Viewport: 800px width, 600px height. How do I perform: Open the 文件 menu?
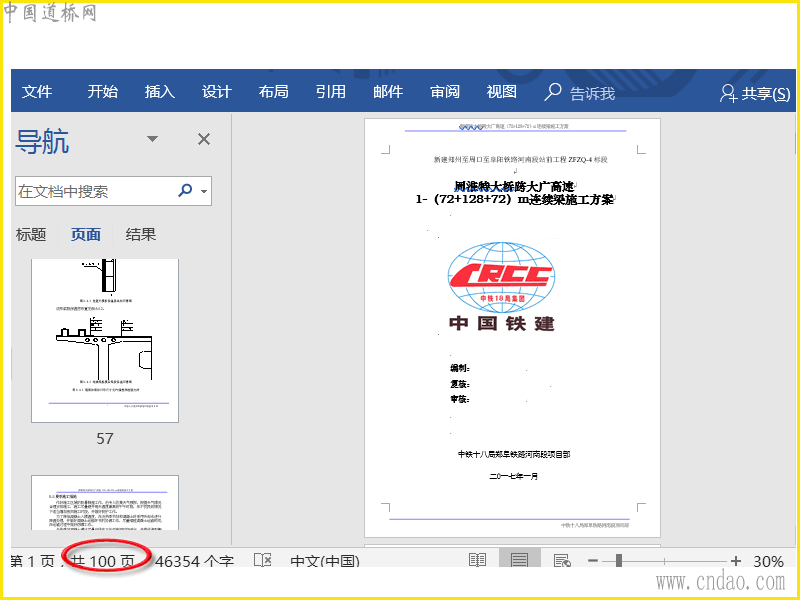point(37,92)
